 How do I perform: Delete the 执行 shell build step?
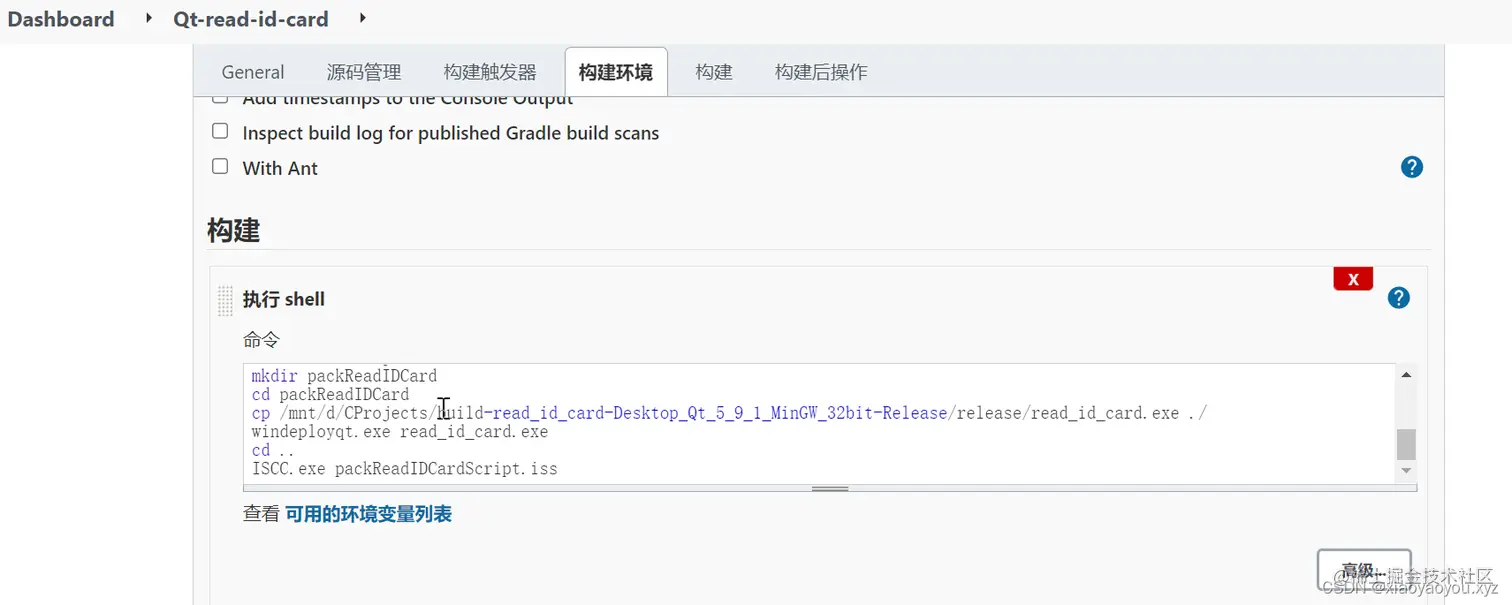click(1353, 279)
